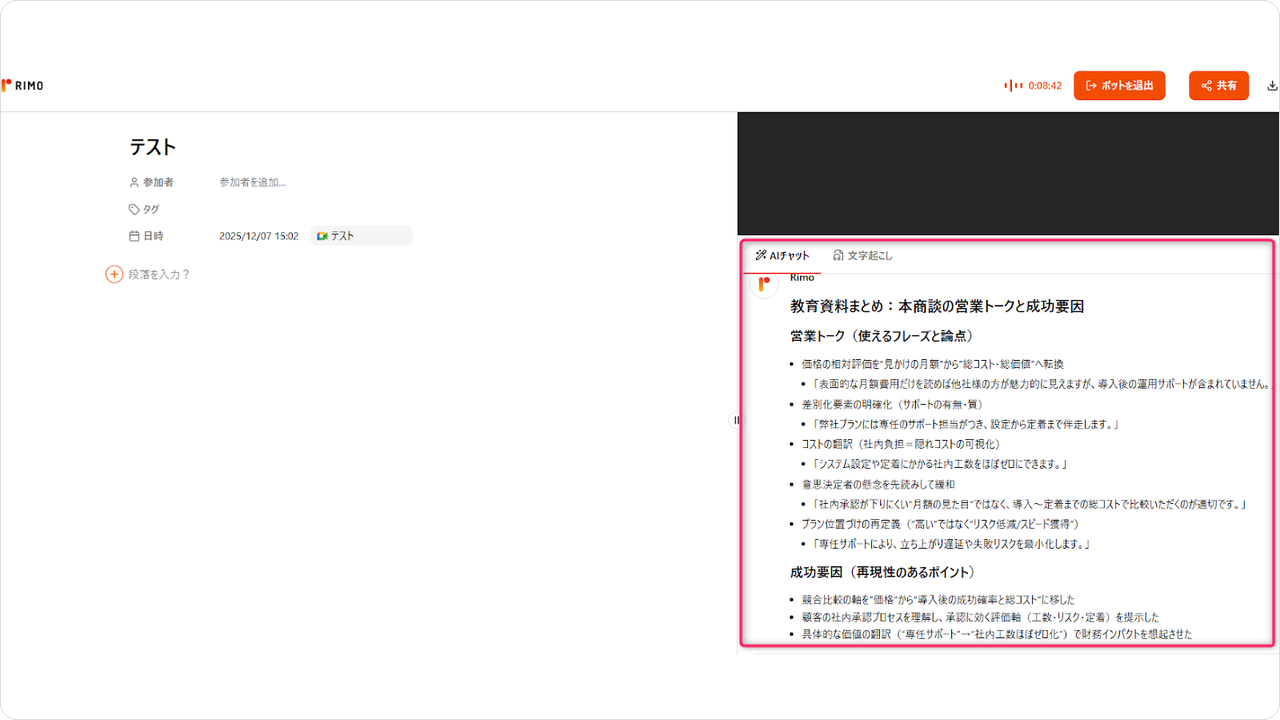Click the bullet starting with プラン位置づけの再定義
Viewport: 1280px width, 720px height.
coord(940,524)
